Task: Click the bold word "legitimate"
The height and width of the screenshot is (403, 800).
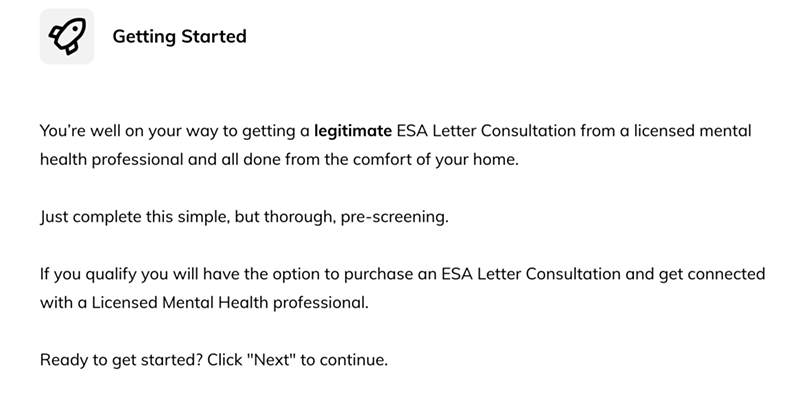Action: [x=353, y=131]
